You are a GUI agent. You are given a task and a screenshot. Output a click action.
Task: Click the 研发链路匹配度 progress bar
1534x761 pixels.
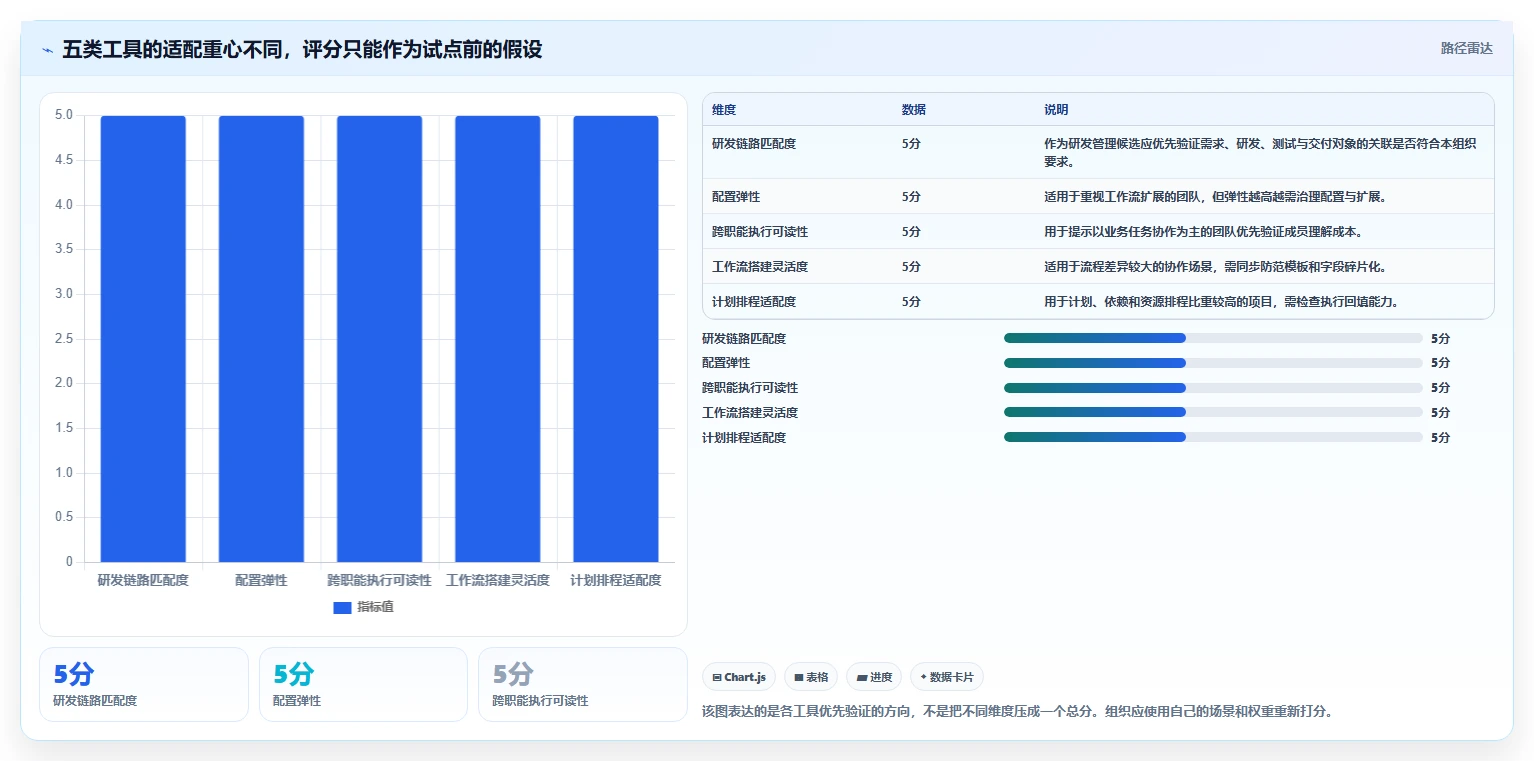pyautogui.click(x=1213, y=338)
